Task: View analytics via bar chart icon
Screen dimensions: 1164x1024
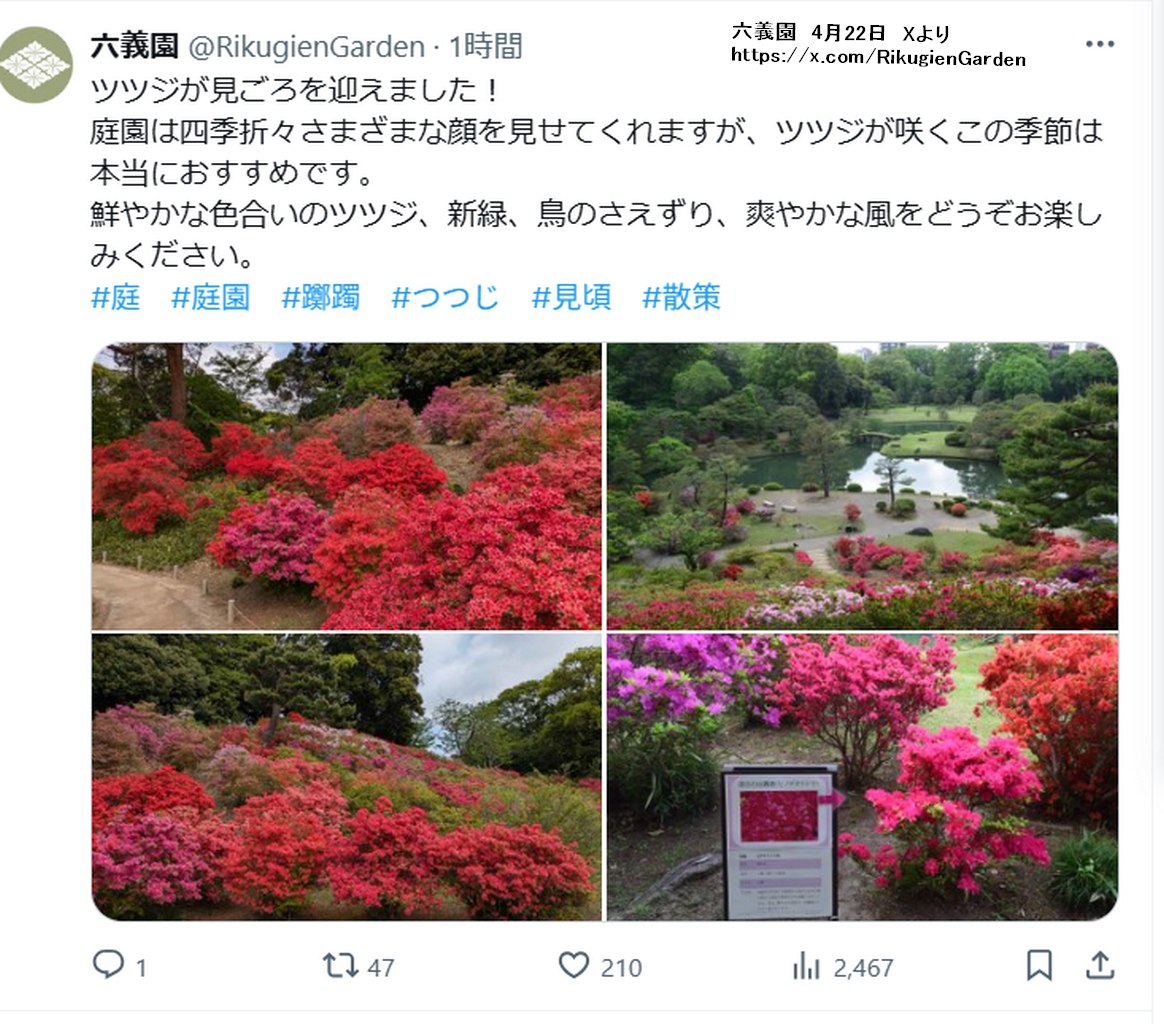Action: pyautogui.click(x=806, y=966)
